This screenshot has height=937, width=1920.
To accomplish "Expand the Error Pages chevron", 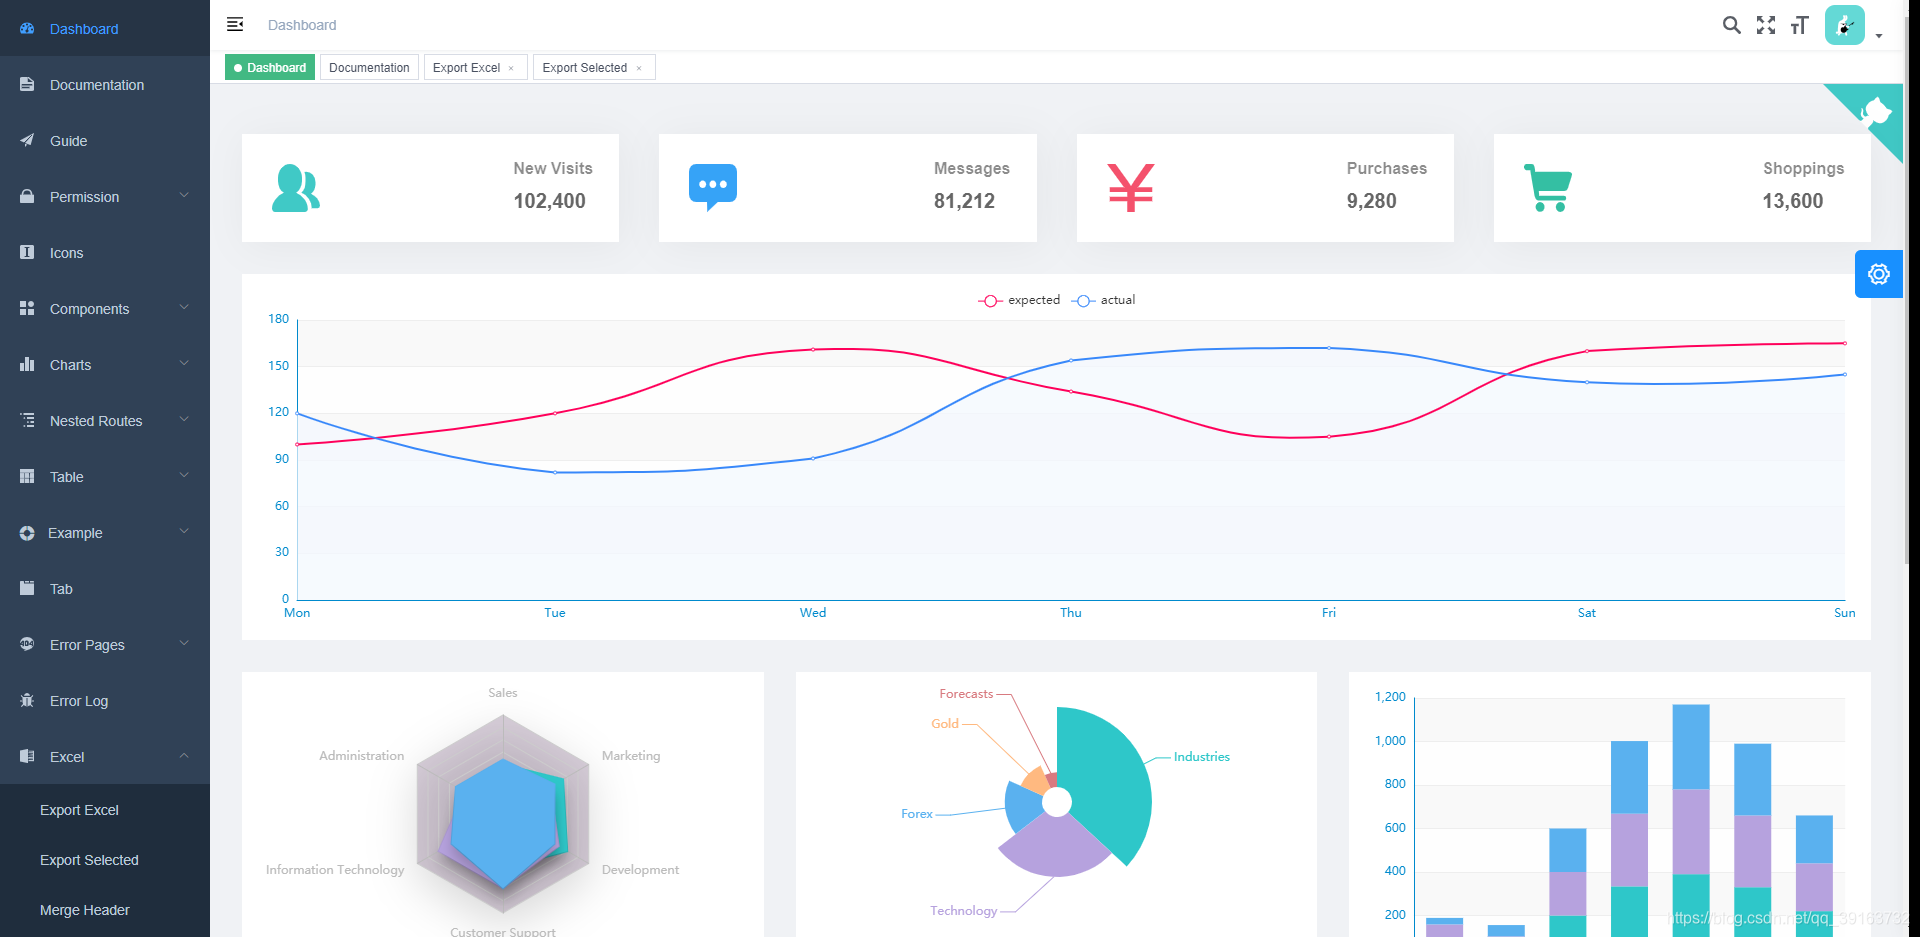I will tap(184, 643).
